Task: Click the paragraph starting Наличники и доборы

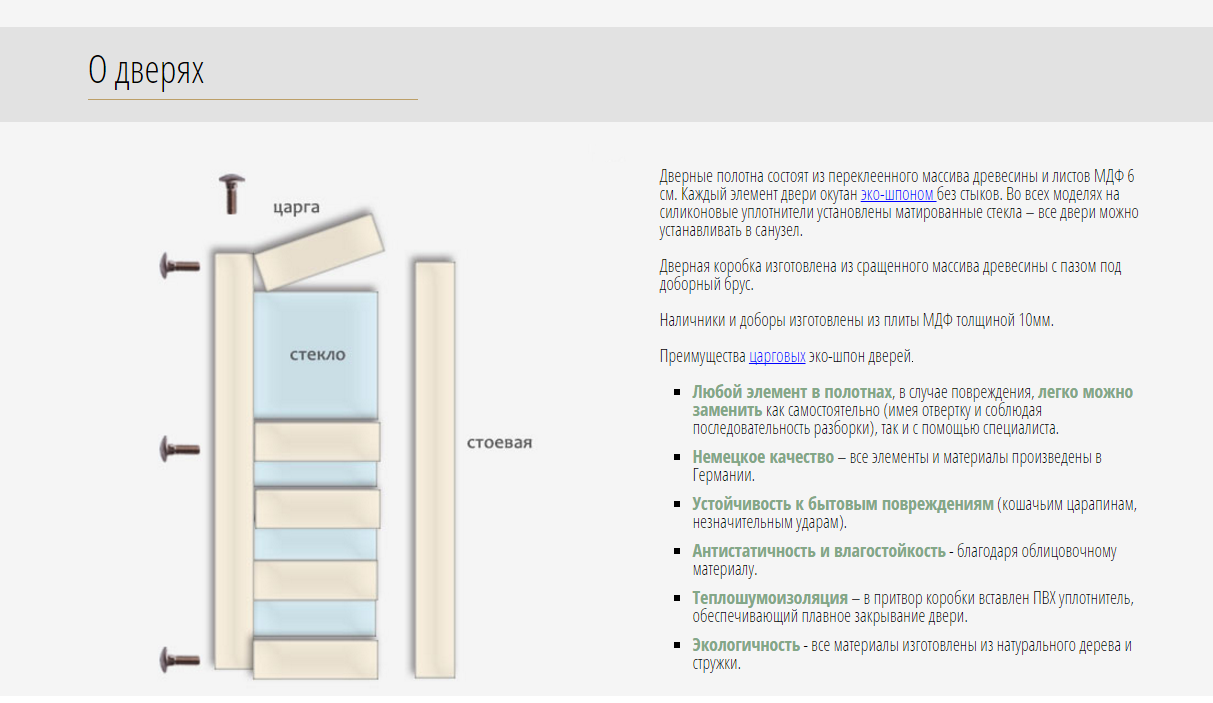Action: pyautogui.click(x=857, y=321)
